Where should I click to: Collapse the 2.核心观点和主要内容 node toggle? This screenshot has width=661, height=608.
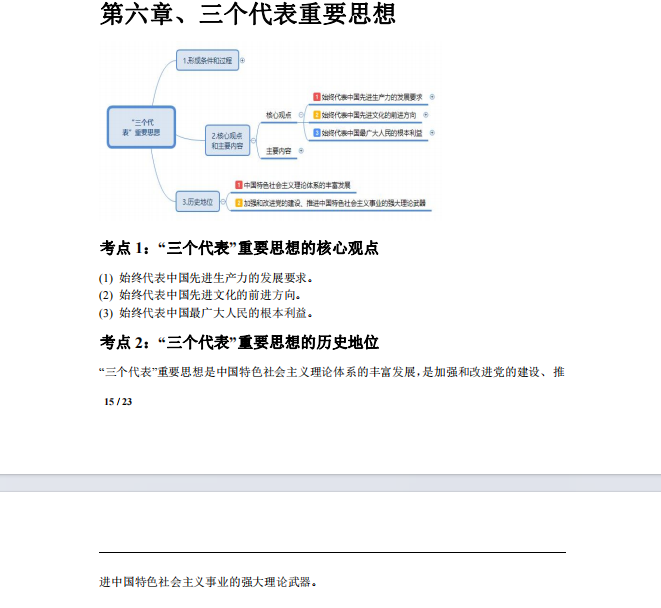(x=253, y=140)
